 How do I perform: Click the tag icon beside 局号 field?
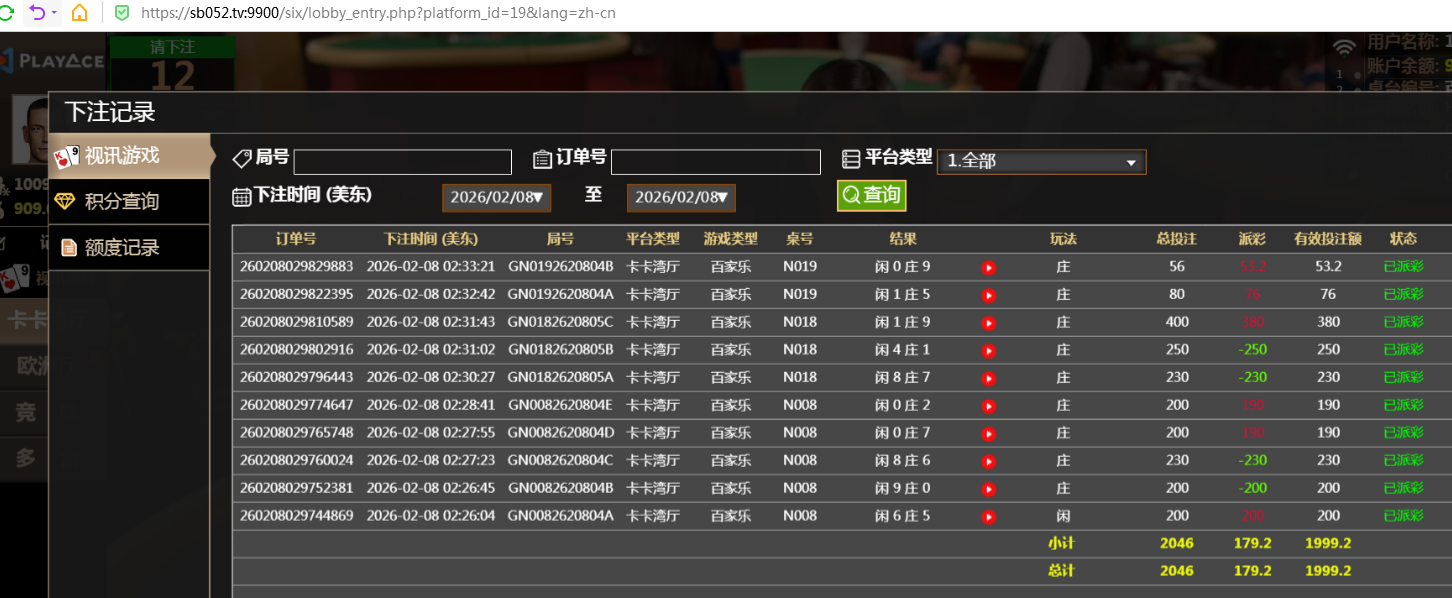241,157
